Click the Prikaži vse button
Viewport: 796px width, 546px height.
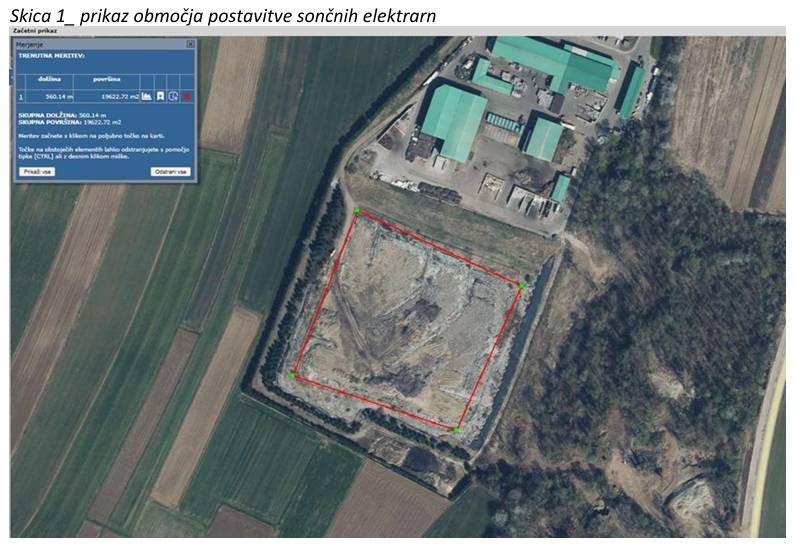point(37,172)
